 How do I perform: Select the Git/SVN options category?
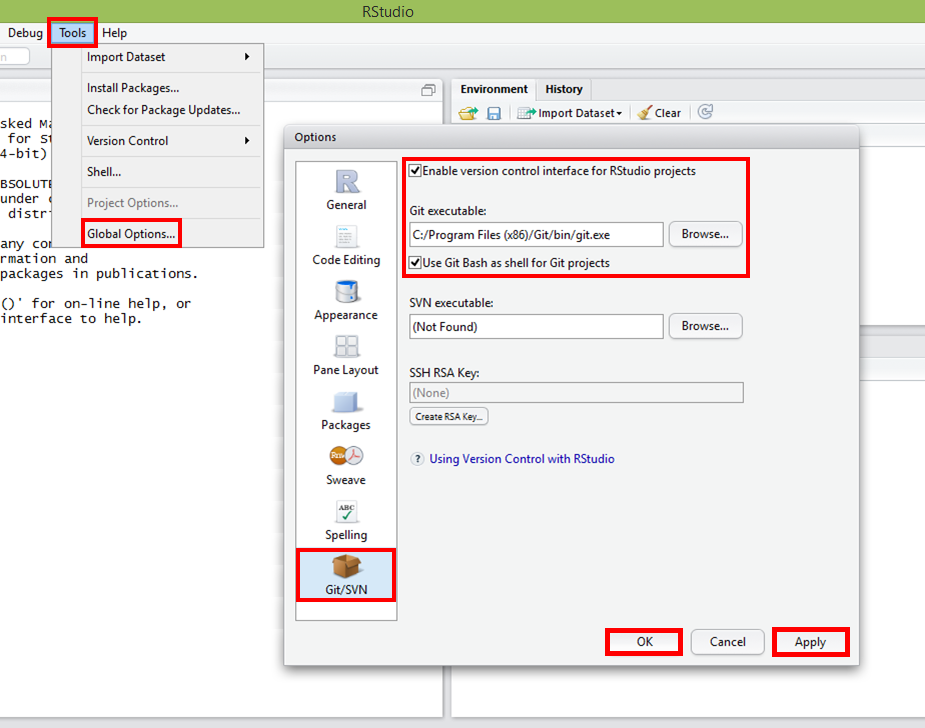[x=346, y=575]
